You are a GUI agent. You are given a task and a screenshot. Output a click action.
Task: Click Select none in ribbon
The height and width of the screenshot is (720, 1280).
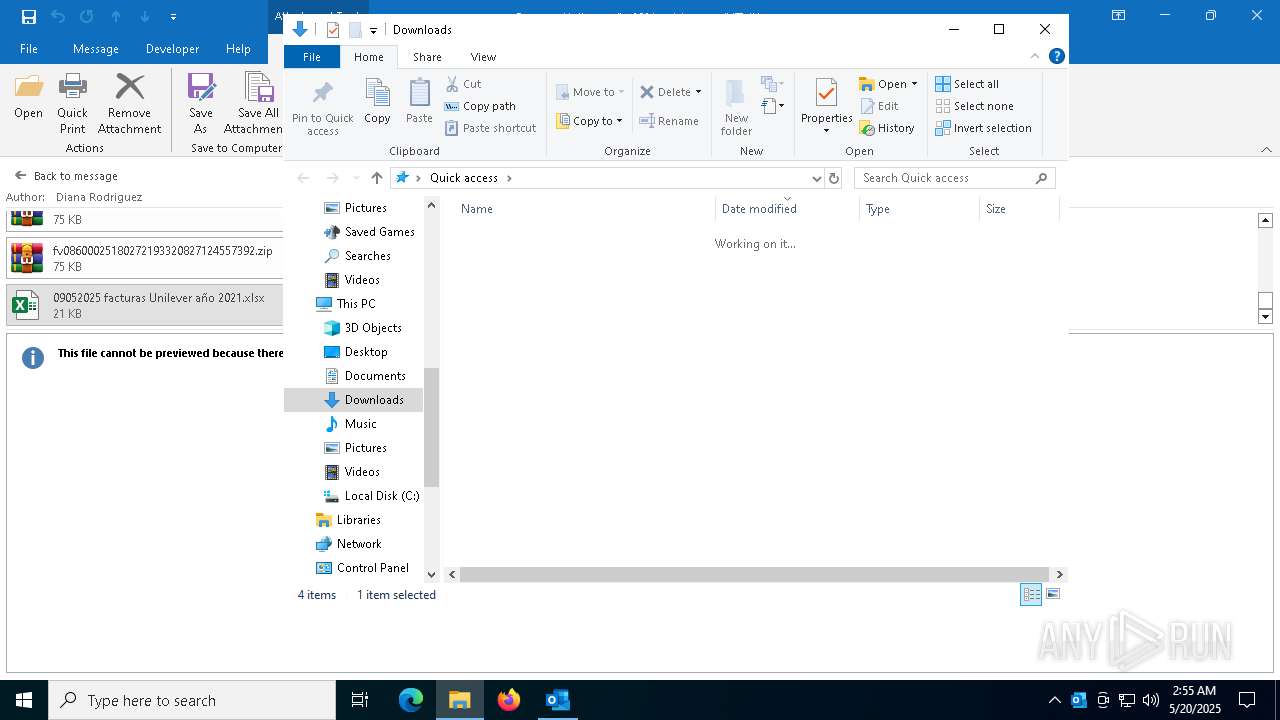coord(974,106)
